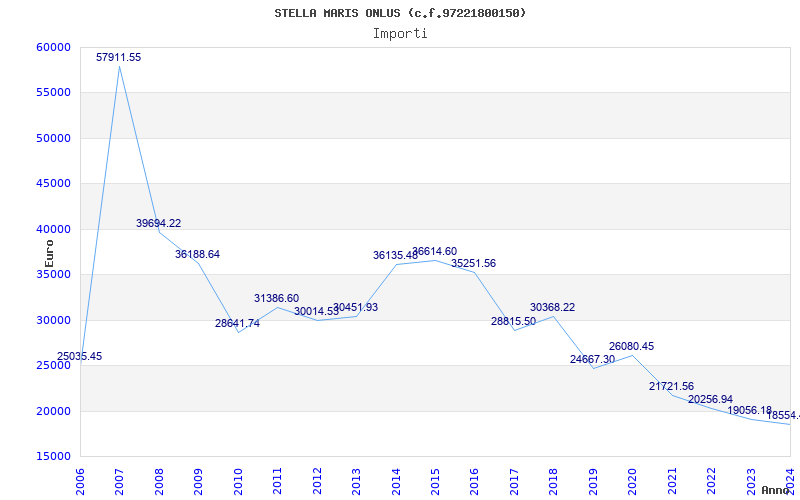This screenshot has height=500, width=800.
Task: Click the 2022 x-axis year label
Action: [x=711, y=481]
